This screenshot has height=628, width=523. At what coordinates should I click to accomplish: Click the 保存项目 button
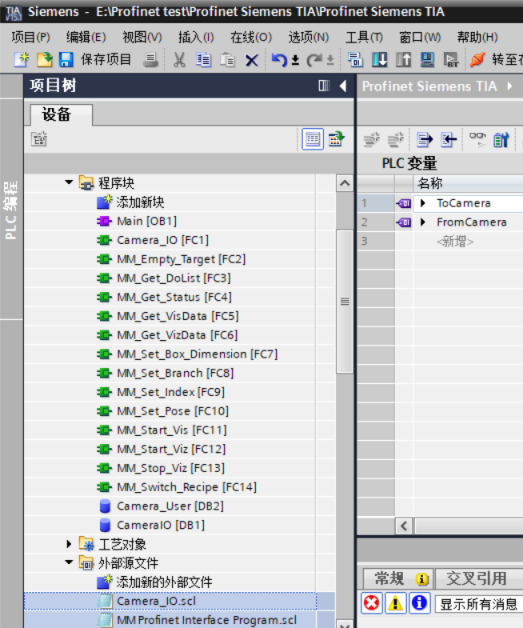point(106,60)
